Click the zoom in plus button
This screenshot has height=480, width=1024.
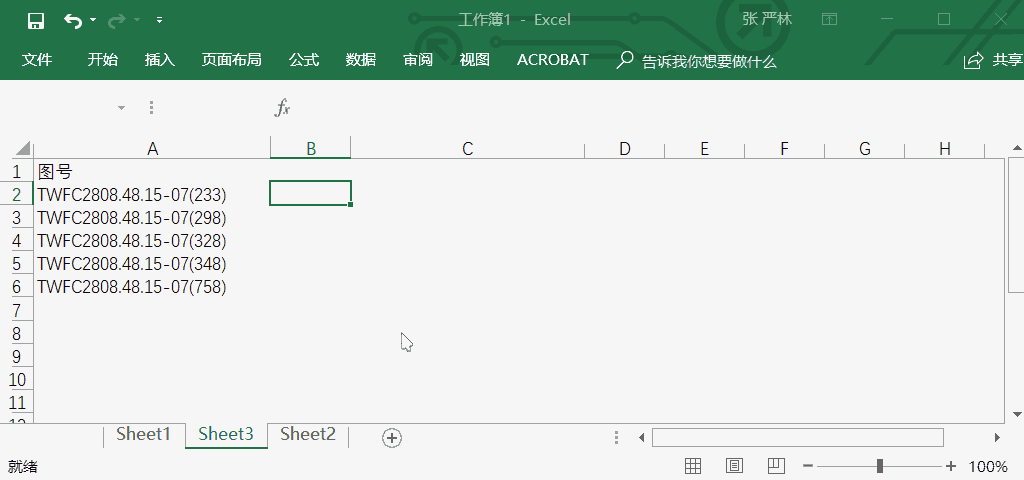951,466
